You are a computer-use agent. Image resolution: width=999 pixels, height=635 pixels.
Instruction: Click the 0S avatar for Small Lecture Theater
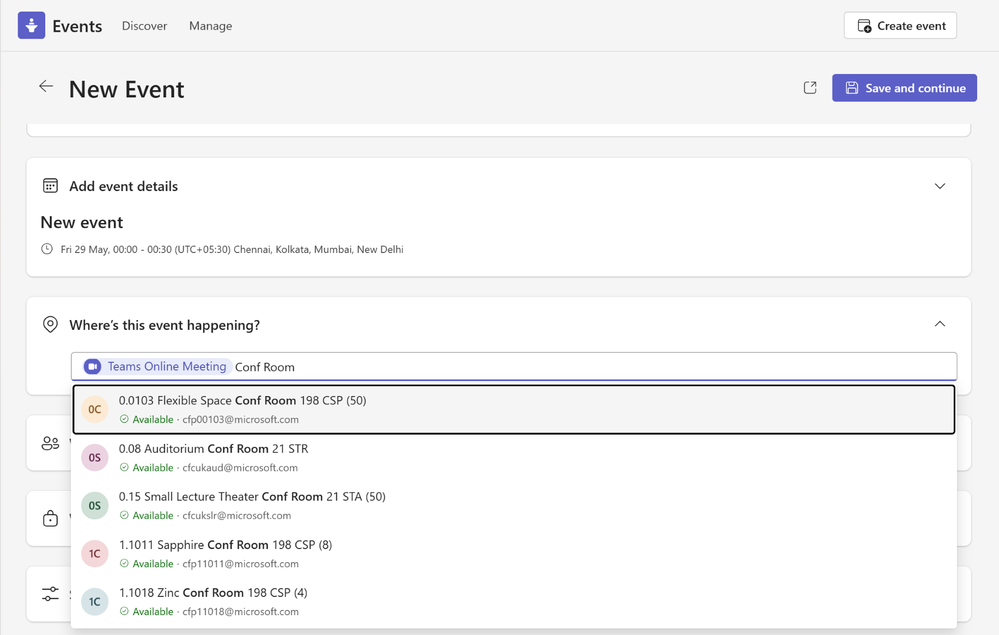[95, 506]
